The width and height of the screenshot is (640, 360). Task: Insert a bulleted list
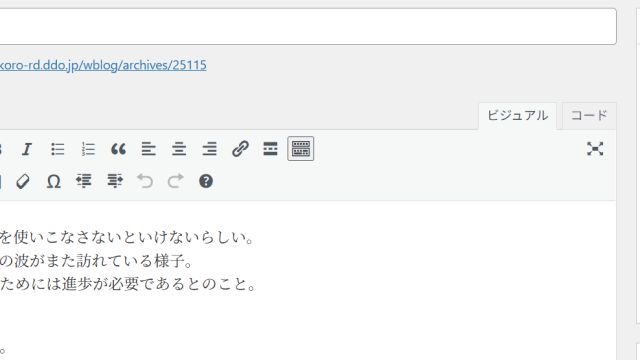(x=58, y=149)
